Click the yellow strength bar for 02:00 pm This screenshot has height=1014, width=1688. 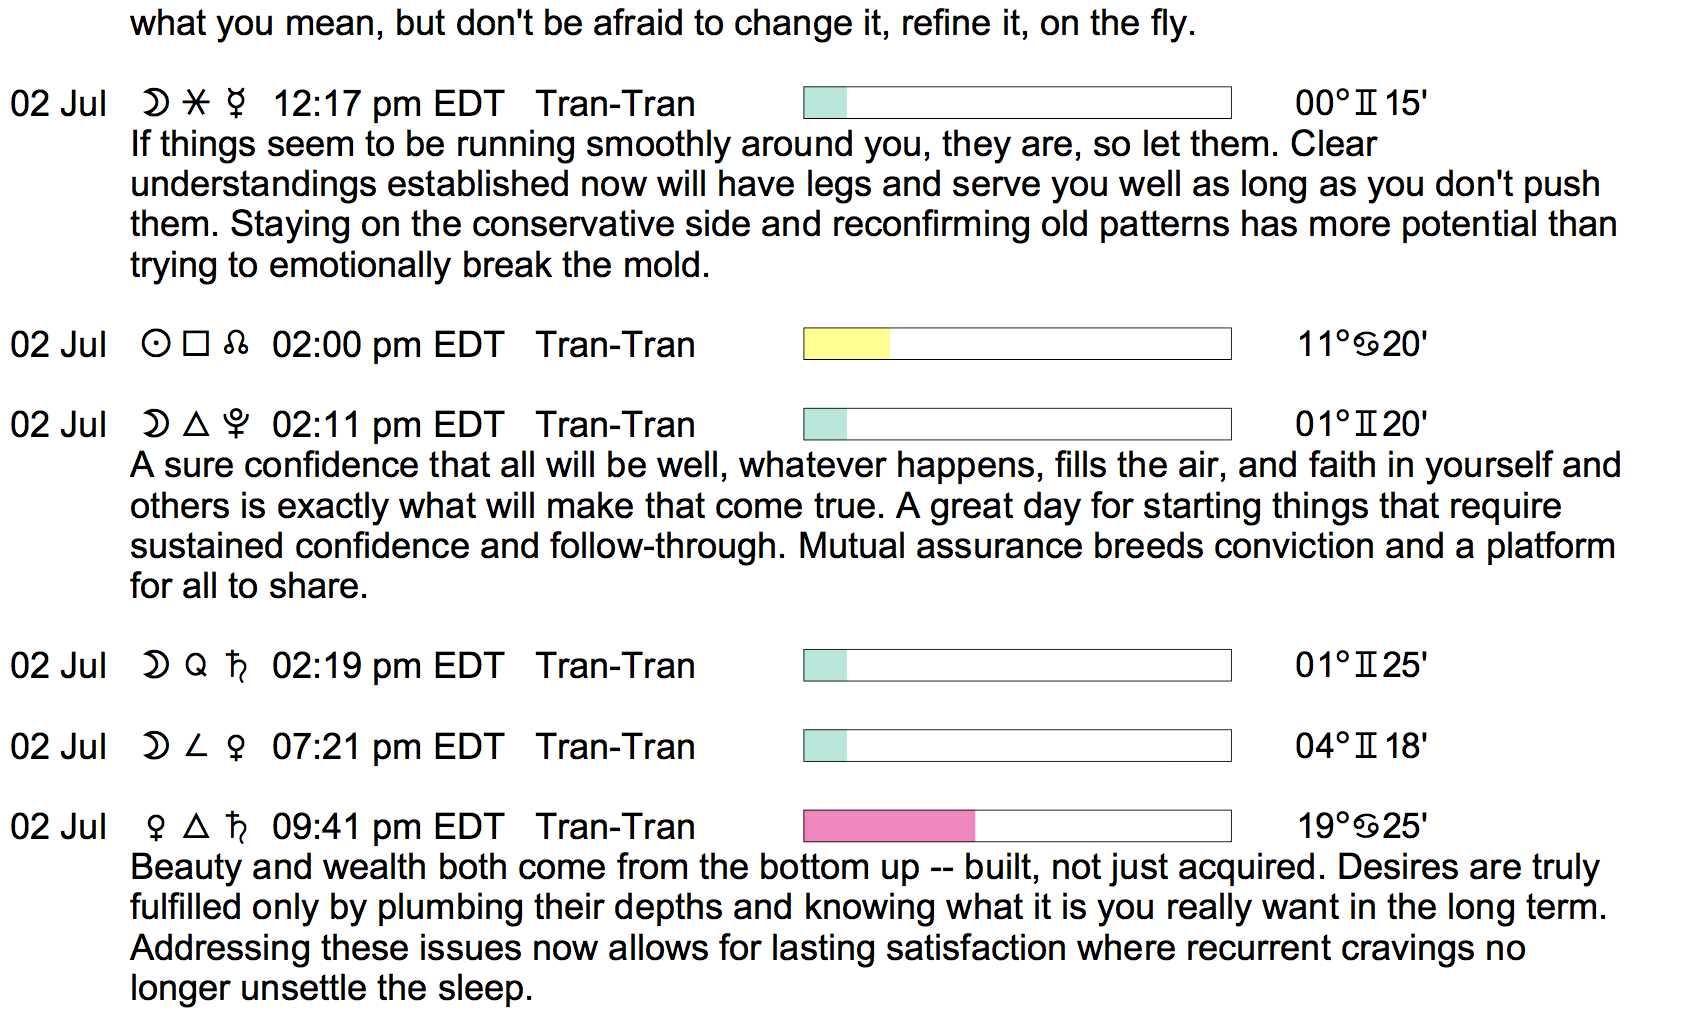coord(846,344)
